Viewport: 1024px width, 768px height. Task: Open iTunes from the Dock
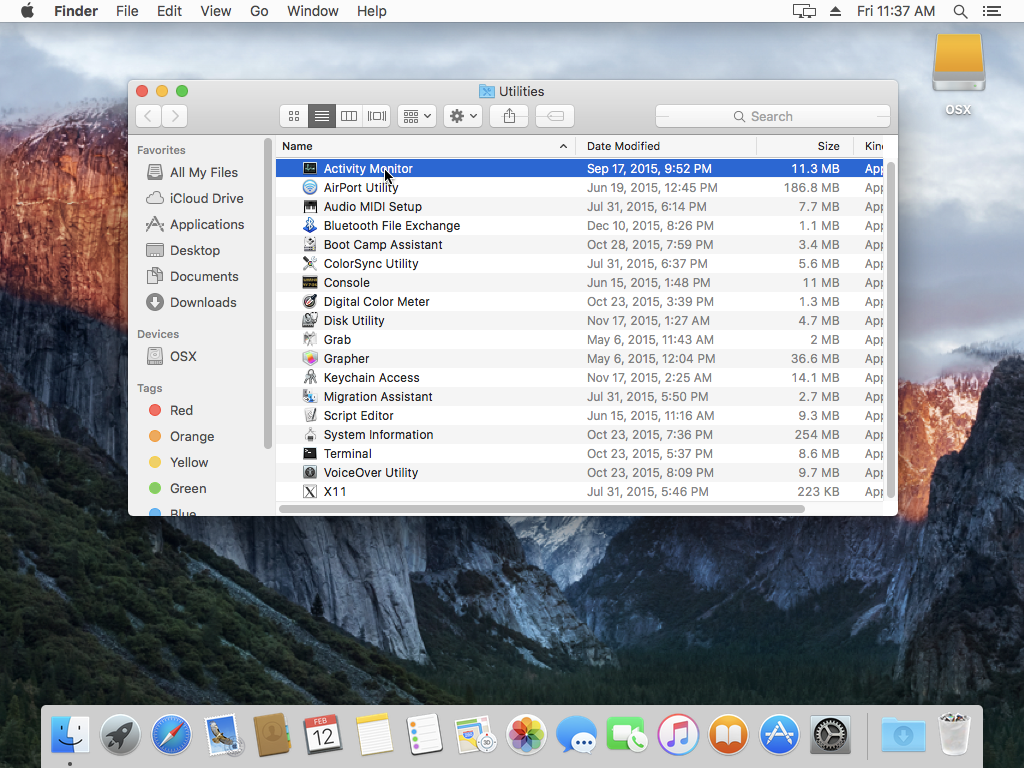[678, 734]
